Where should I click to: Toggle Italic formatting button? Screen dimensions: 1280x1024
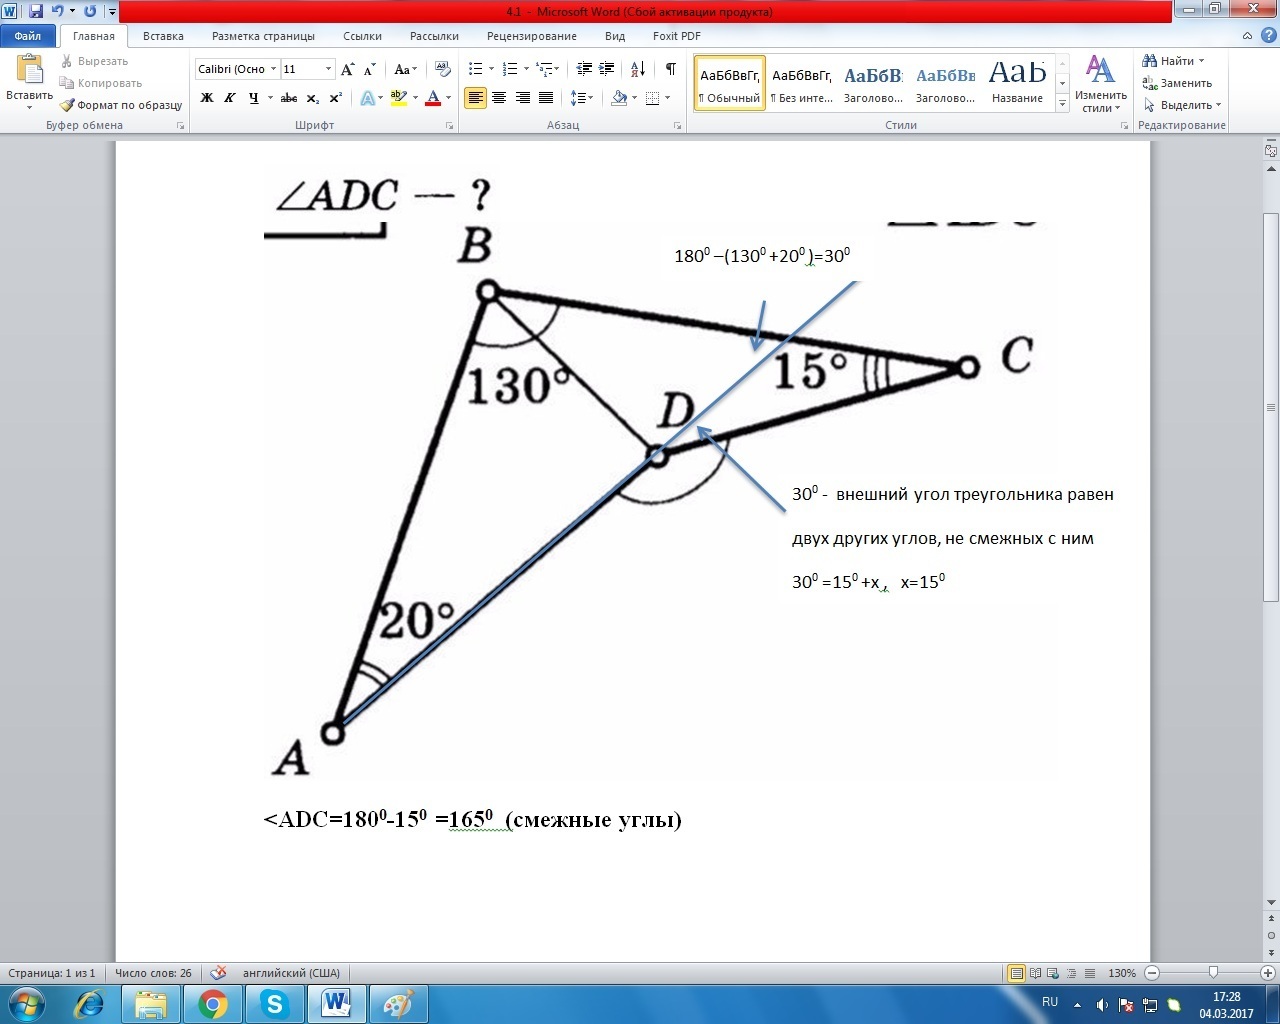tap(230, 98)
